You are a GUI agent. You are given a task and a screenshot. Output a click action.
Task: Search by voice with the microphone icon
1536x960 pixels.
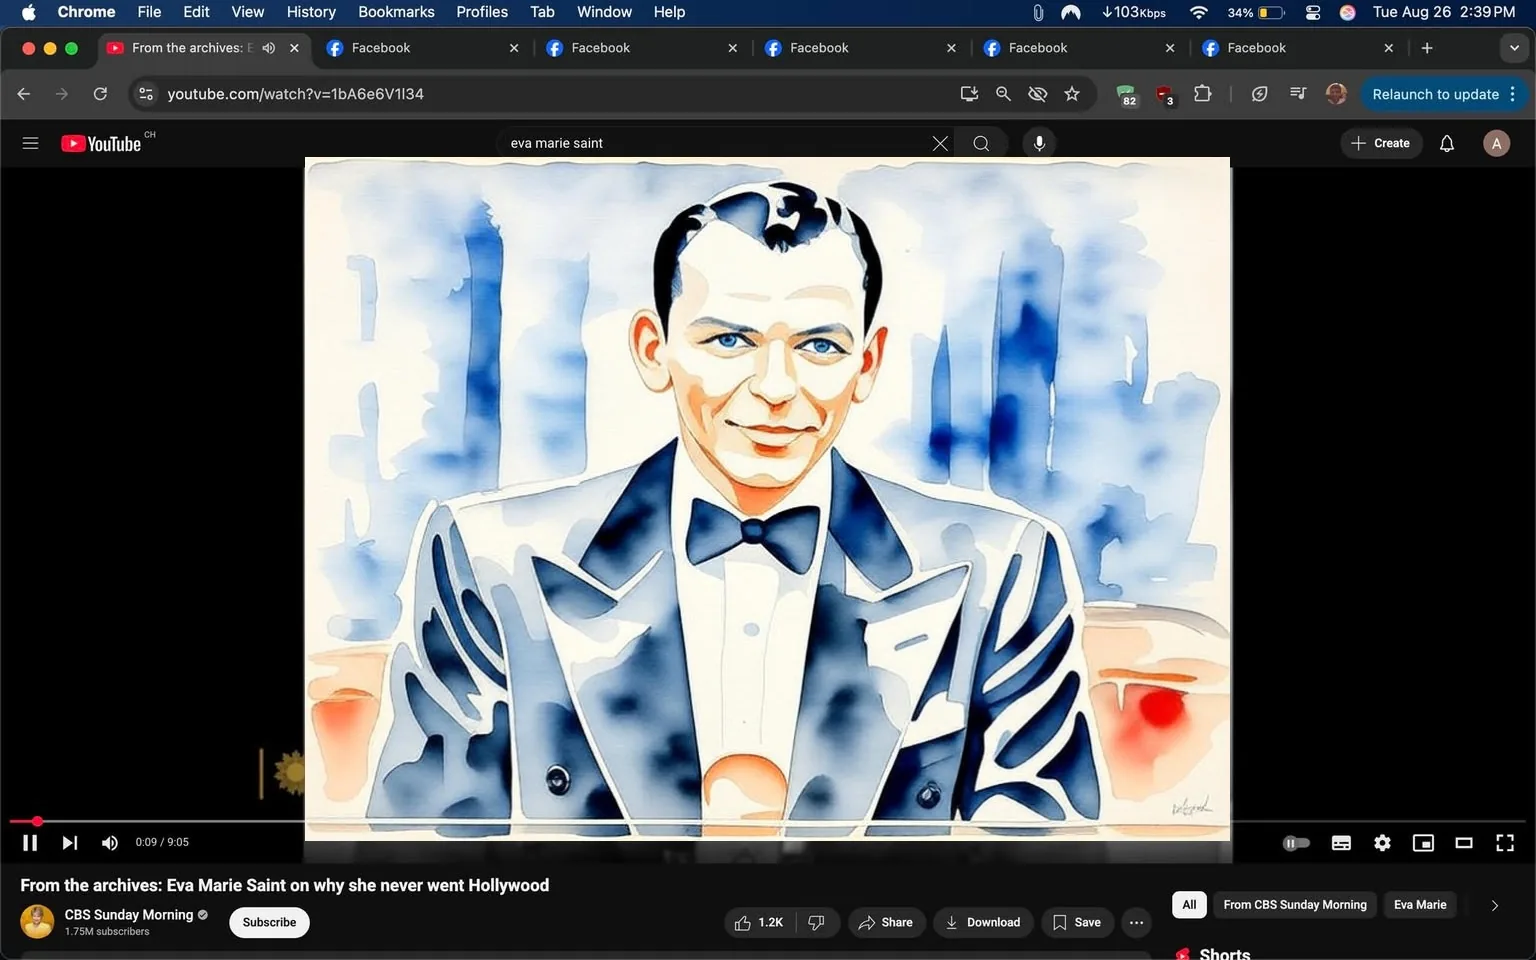[1039, 143]
